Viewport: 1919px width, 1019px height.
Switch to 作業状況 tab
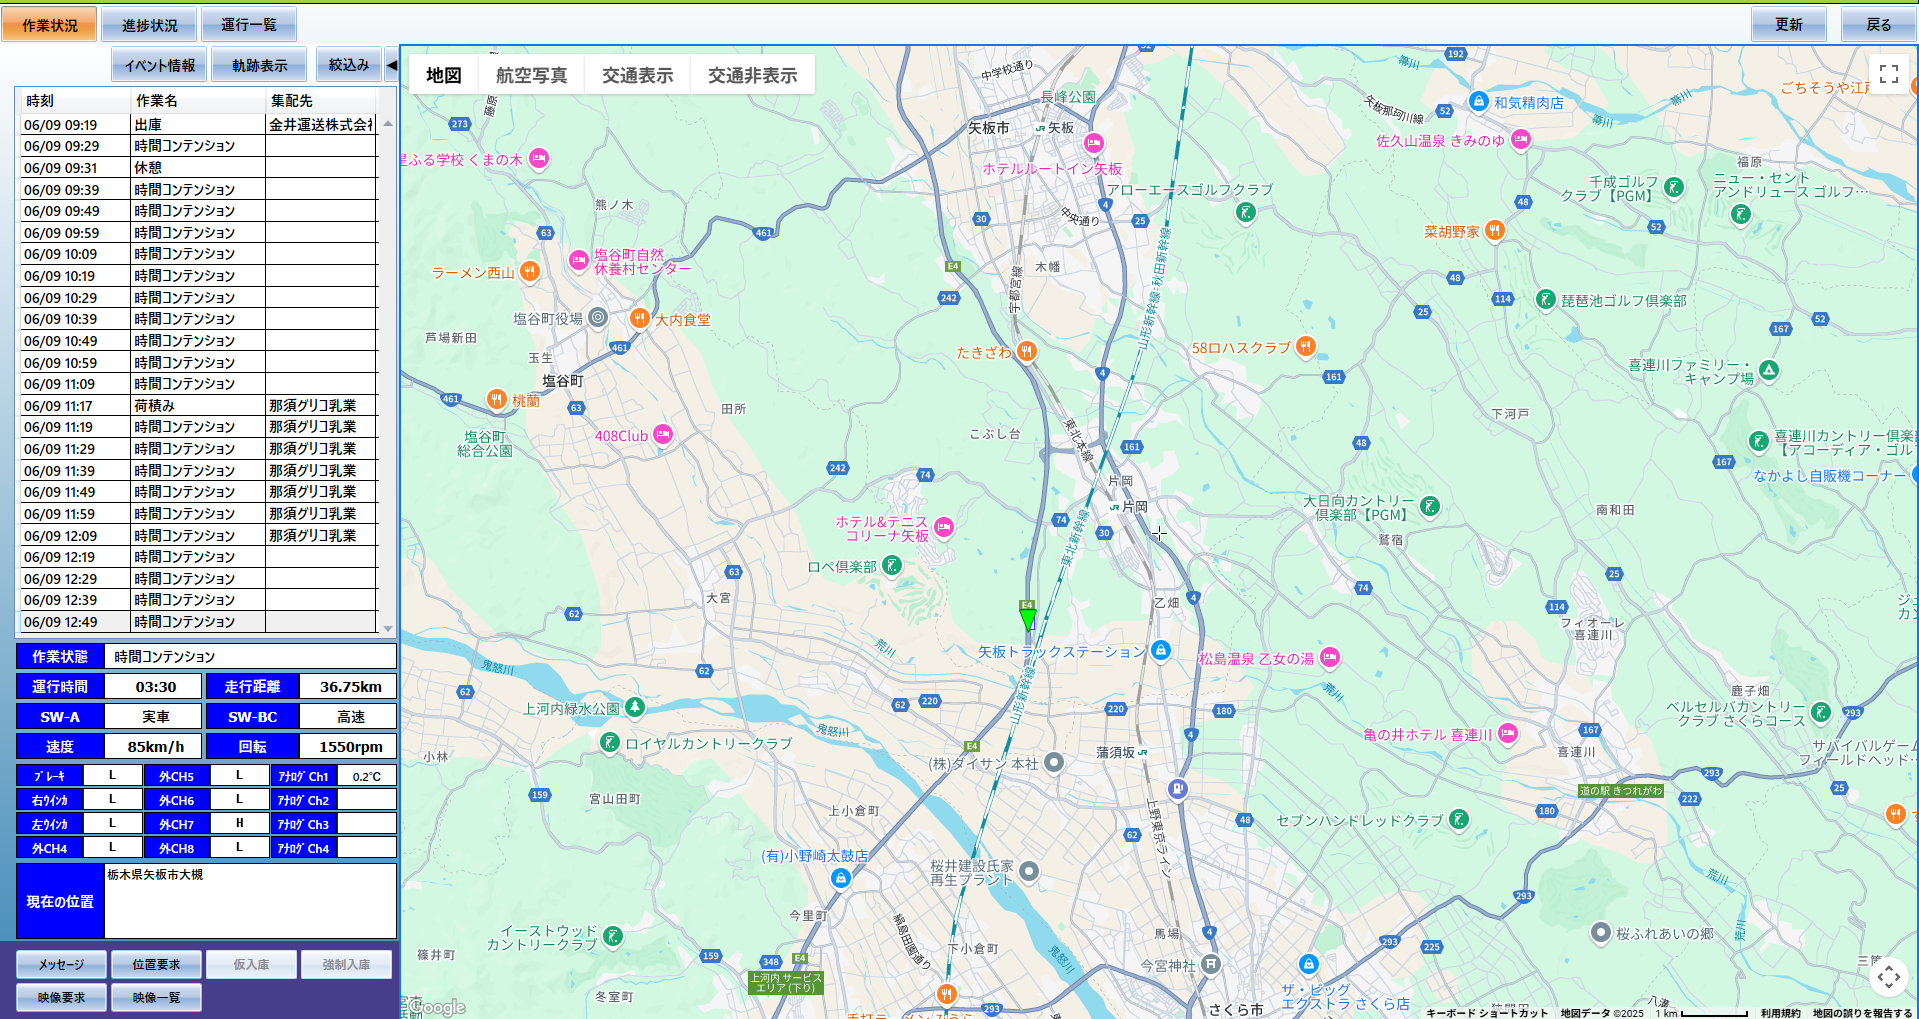point(50,24)
